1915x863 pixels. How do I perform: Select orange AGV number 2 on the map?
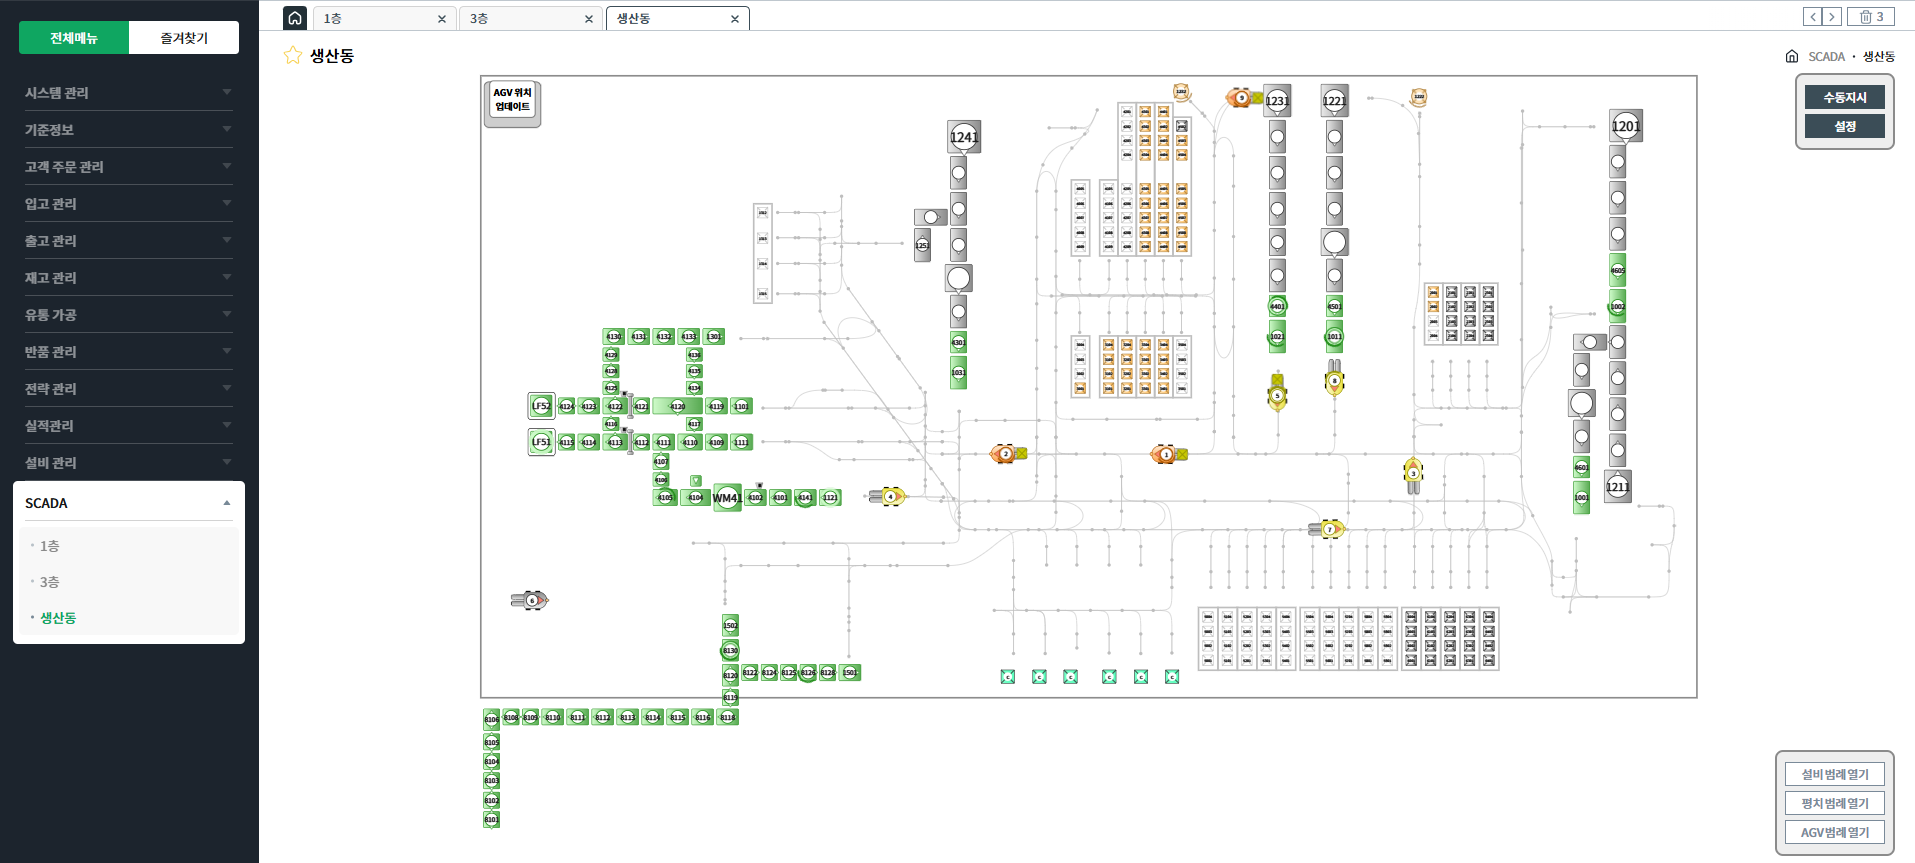1008,454
